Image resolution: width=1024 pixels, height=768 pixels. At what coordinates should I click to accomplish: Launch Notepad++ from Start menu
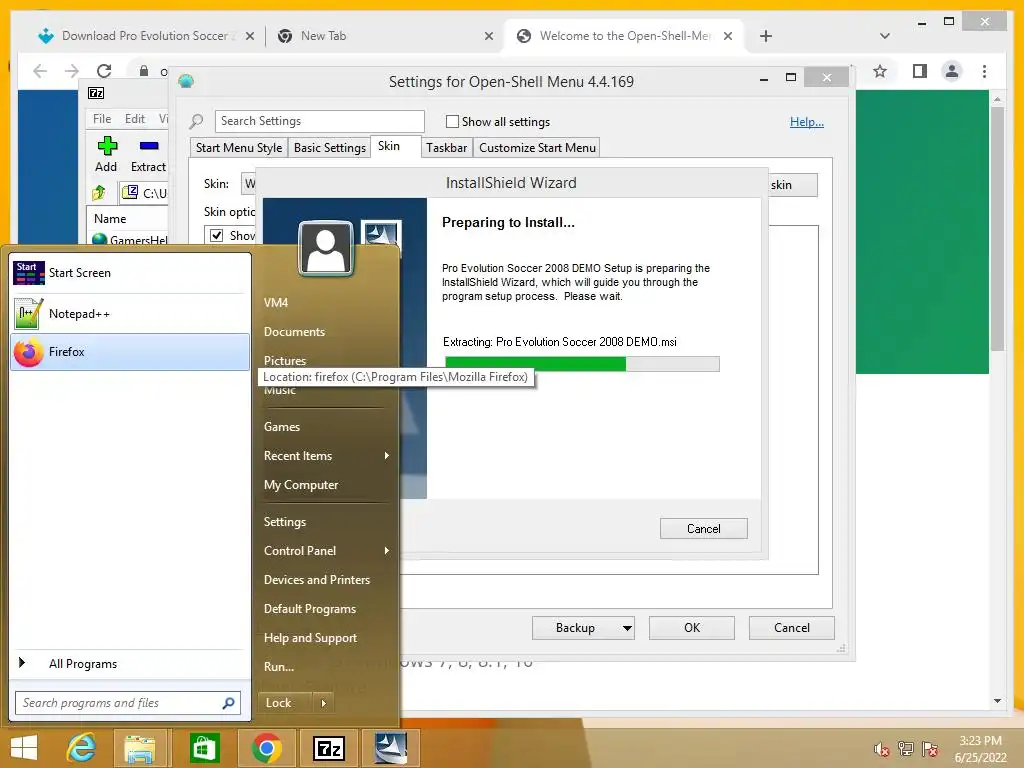[x=130, y=314]
